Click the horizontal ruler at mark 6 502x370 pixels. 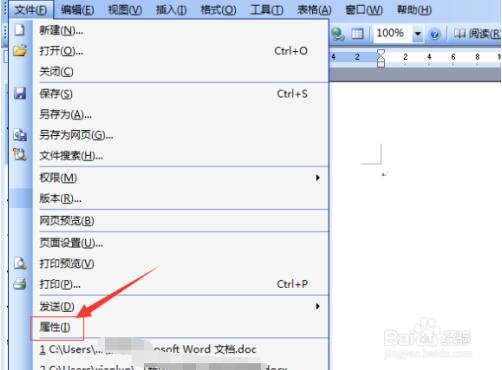click(x=453, y=57)
